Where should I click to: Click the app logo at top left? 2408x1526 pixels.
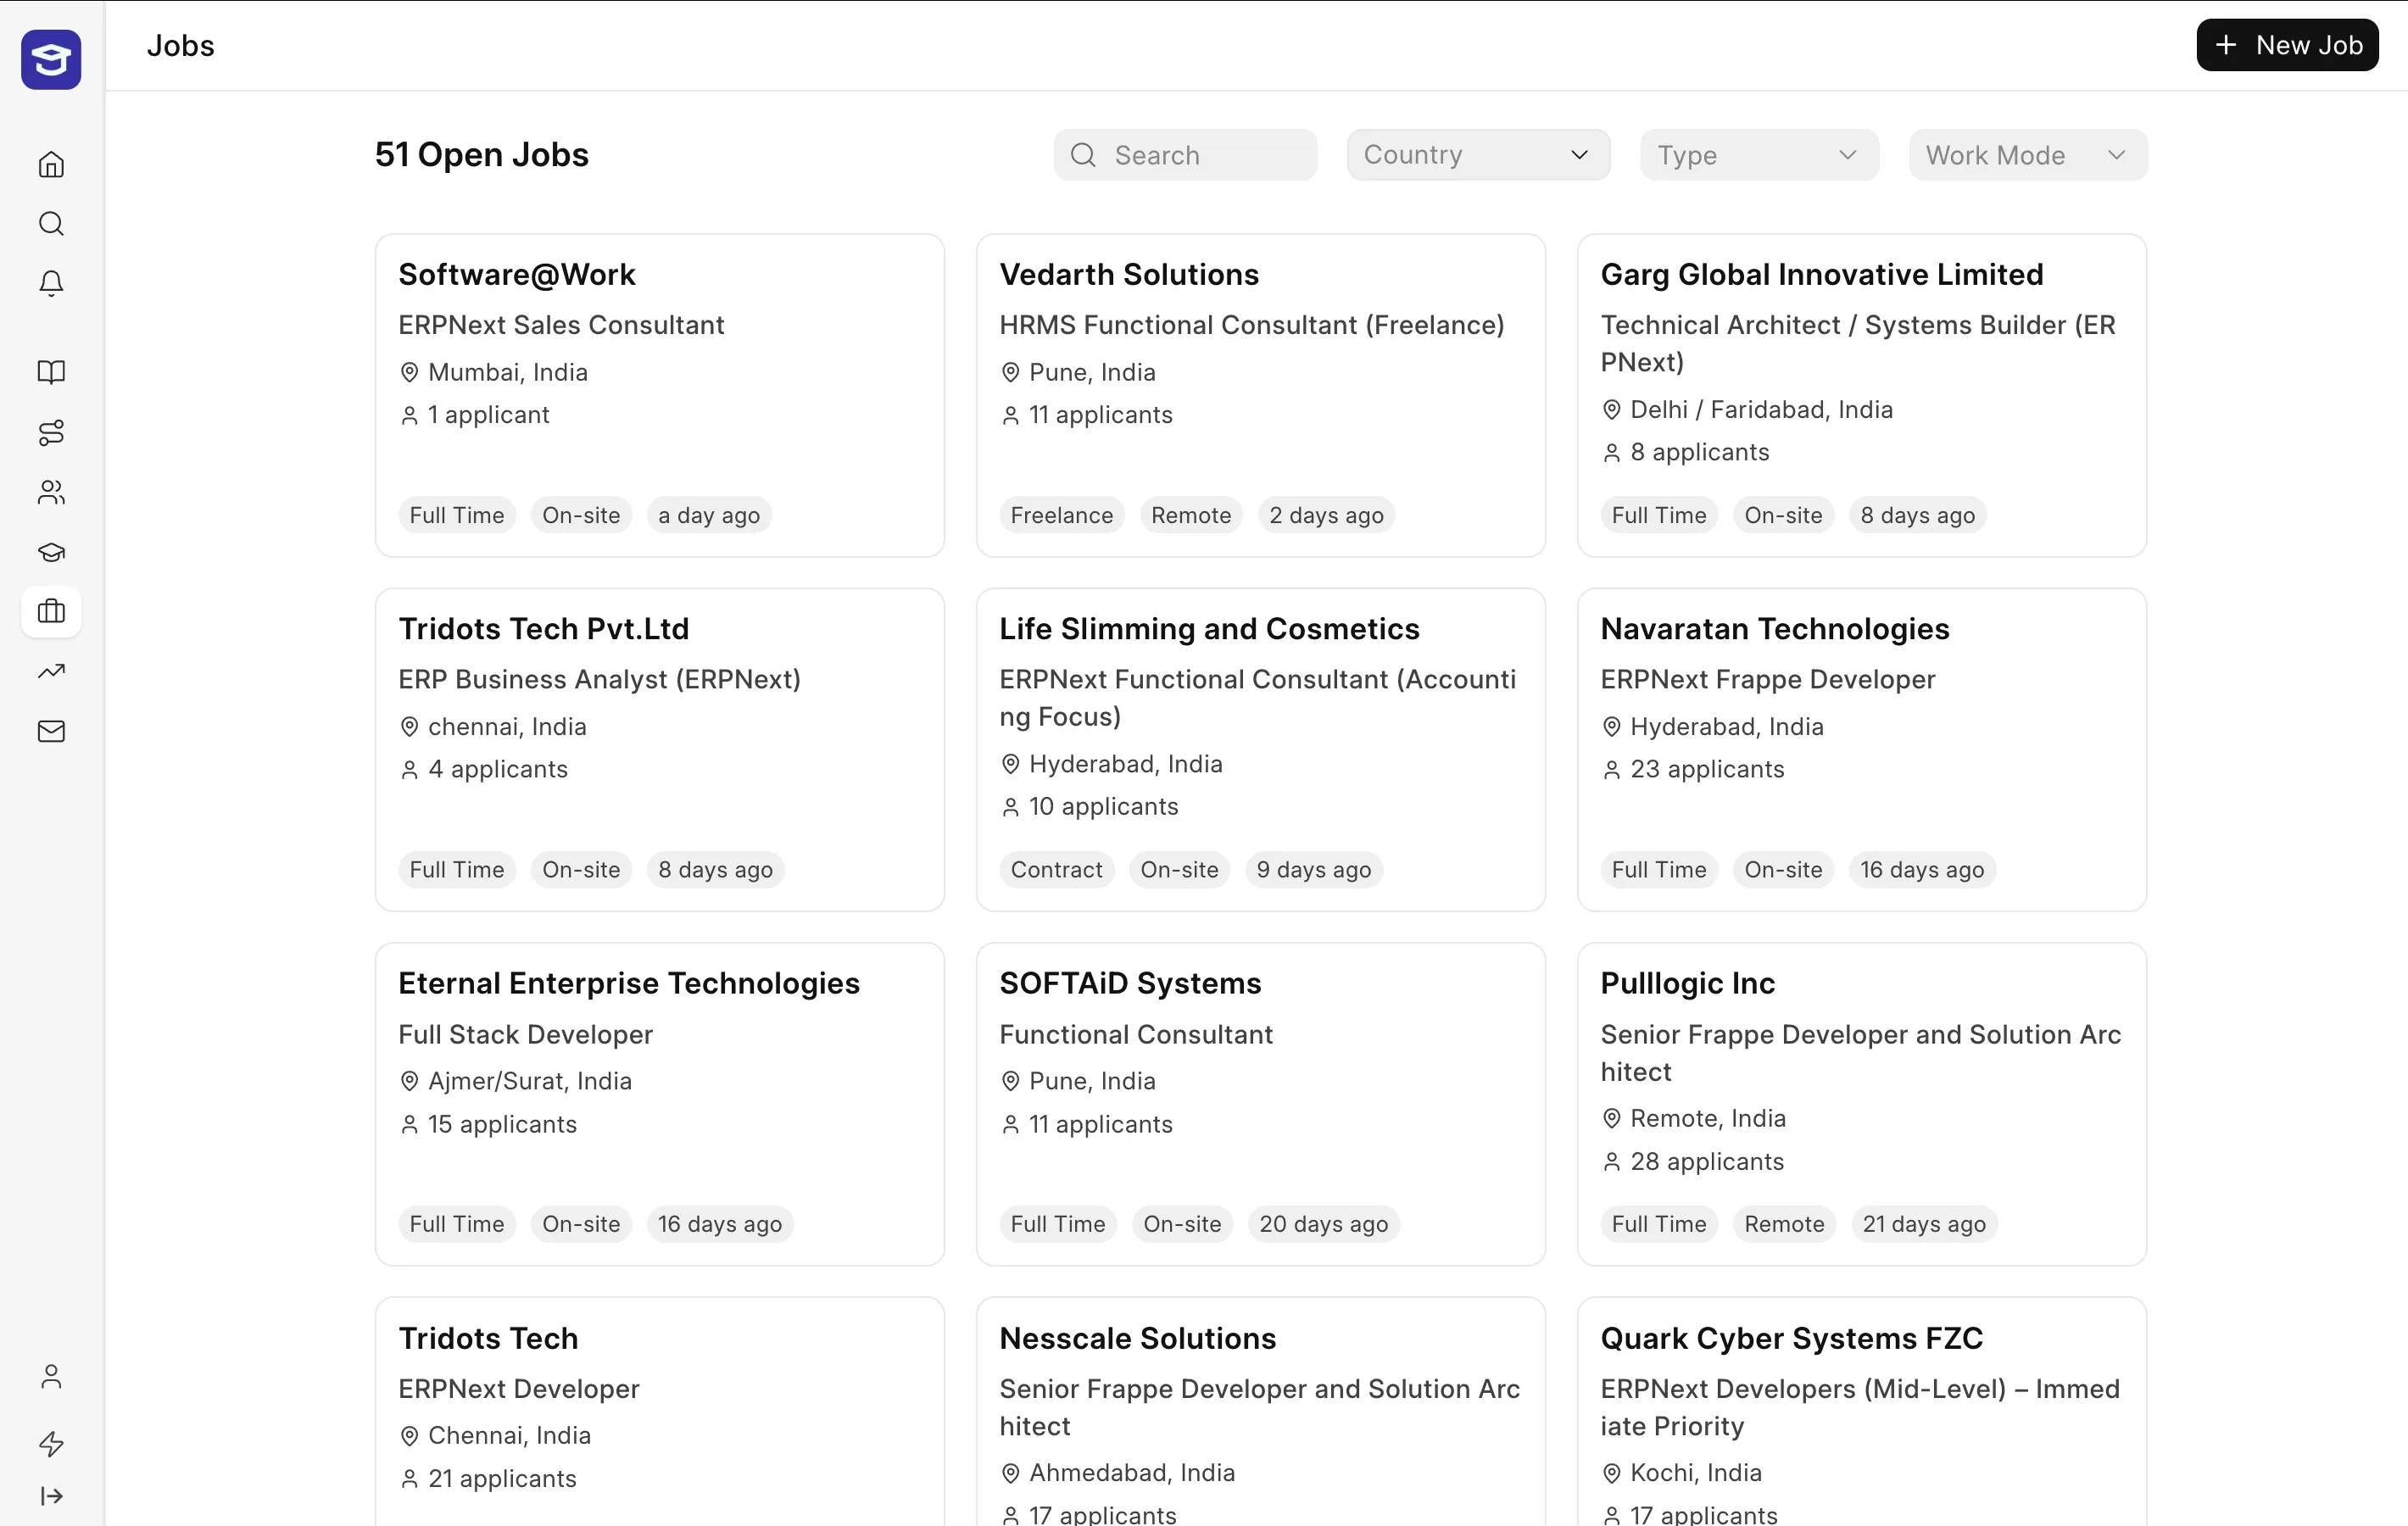51,60
